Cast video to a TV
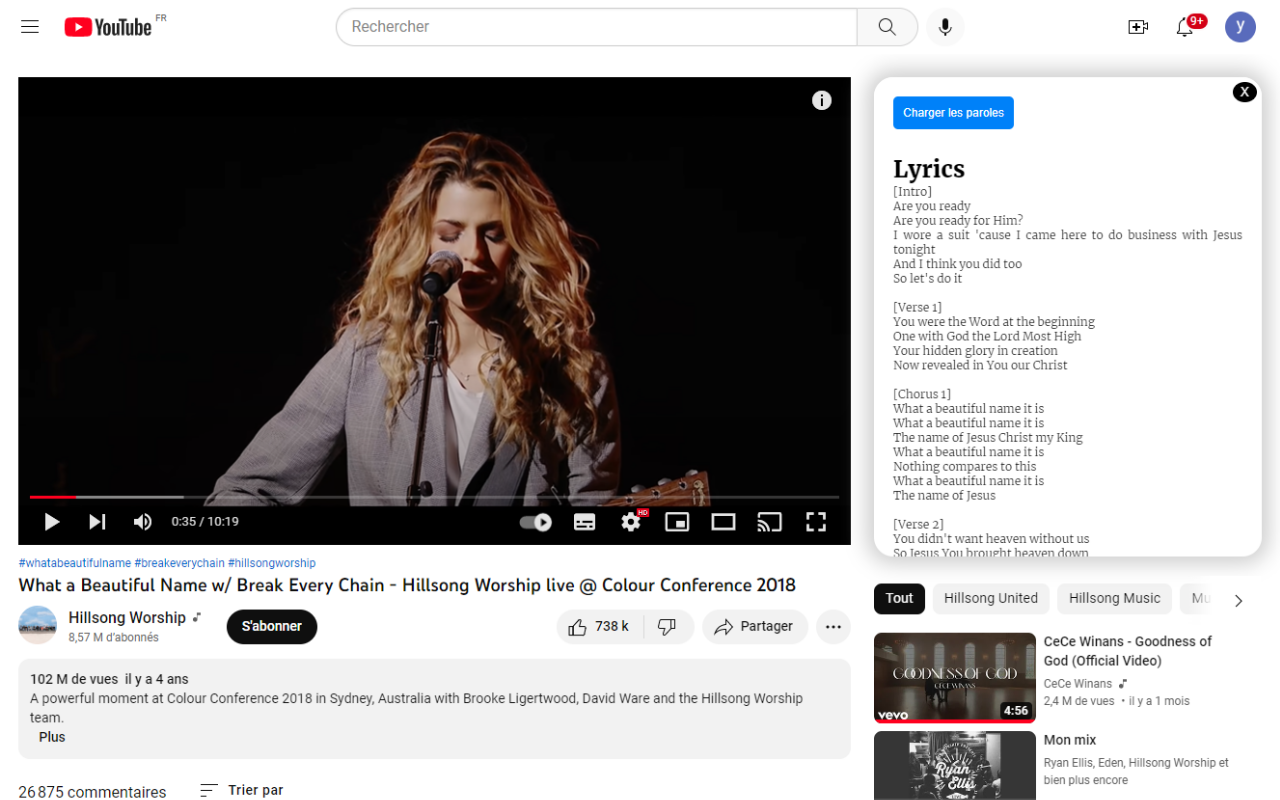Screen dimensions: 1280x800 click(x=769, y=522)
